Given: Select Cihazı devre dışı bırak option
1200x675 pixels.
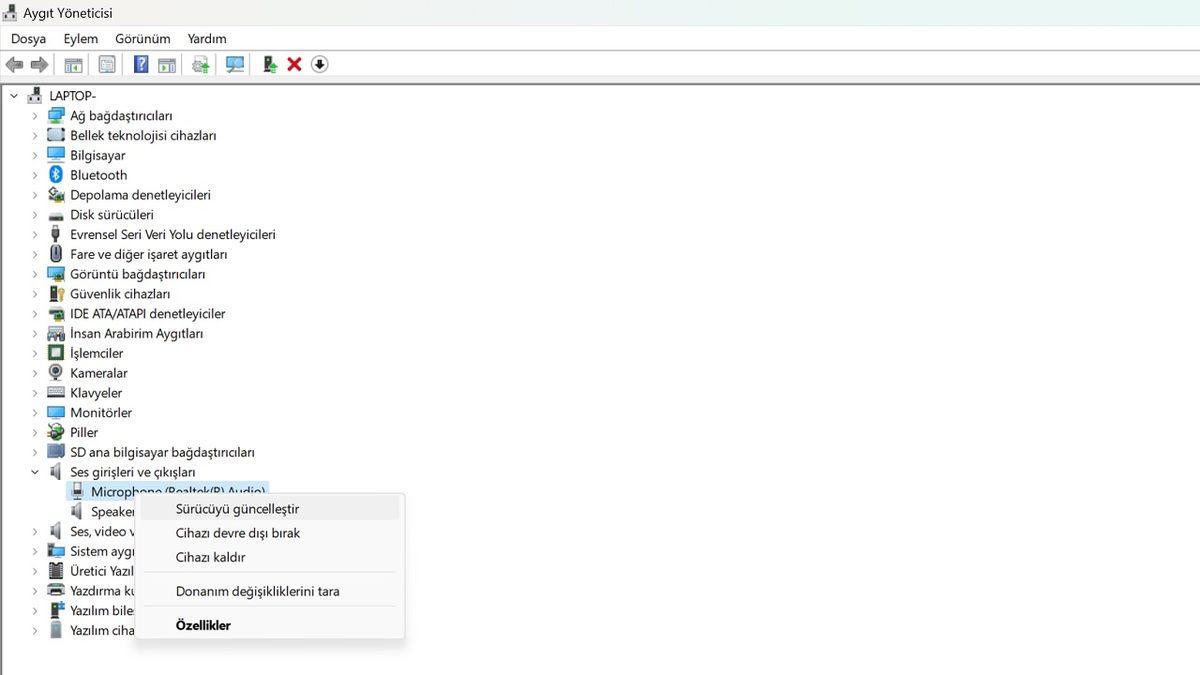Looking at the screenshot, I should click(x=237, y=533).
